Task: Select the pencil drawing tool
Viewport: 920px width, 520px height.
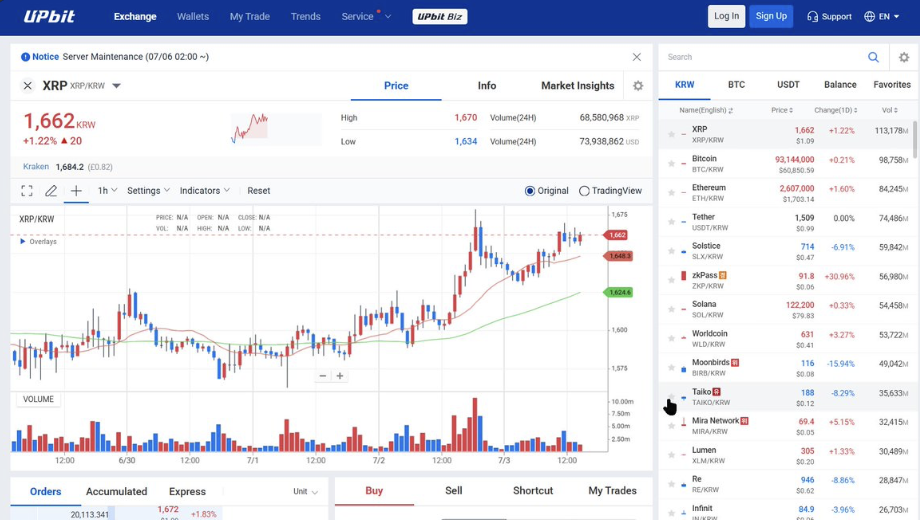Action: click(x=51, y=191)
